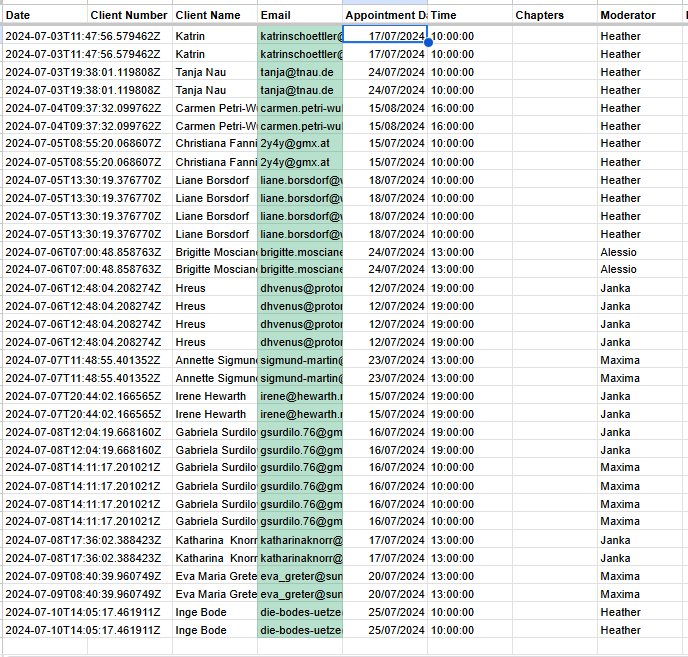Select the second Tanja Nau name cell

pyautogui.click(x=215, y=90)
